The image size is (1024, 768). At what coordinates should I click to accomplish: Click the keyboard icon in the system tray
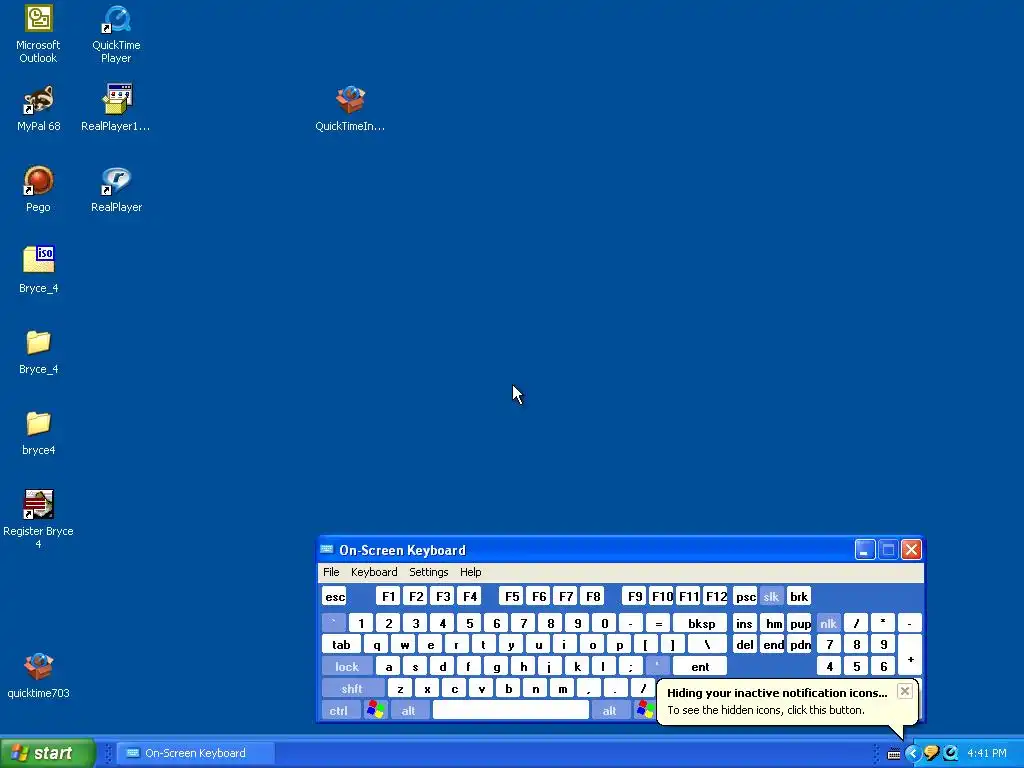pos(894,754)
